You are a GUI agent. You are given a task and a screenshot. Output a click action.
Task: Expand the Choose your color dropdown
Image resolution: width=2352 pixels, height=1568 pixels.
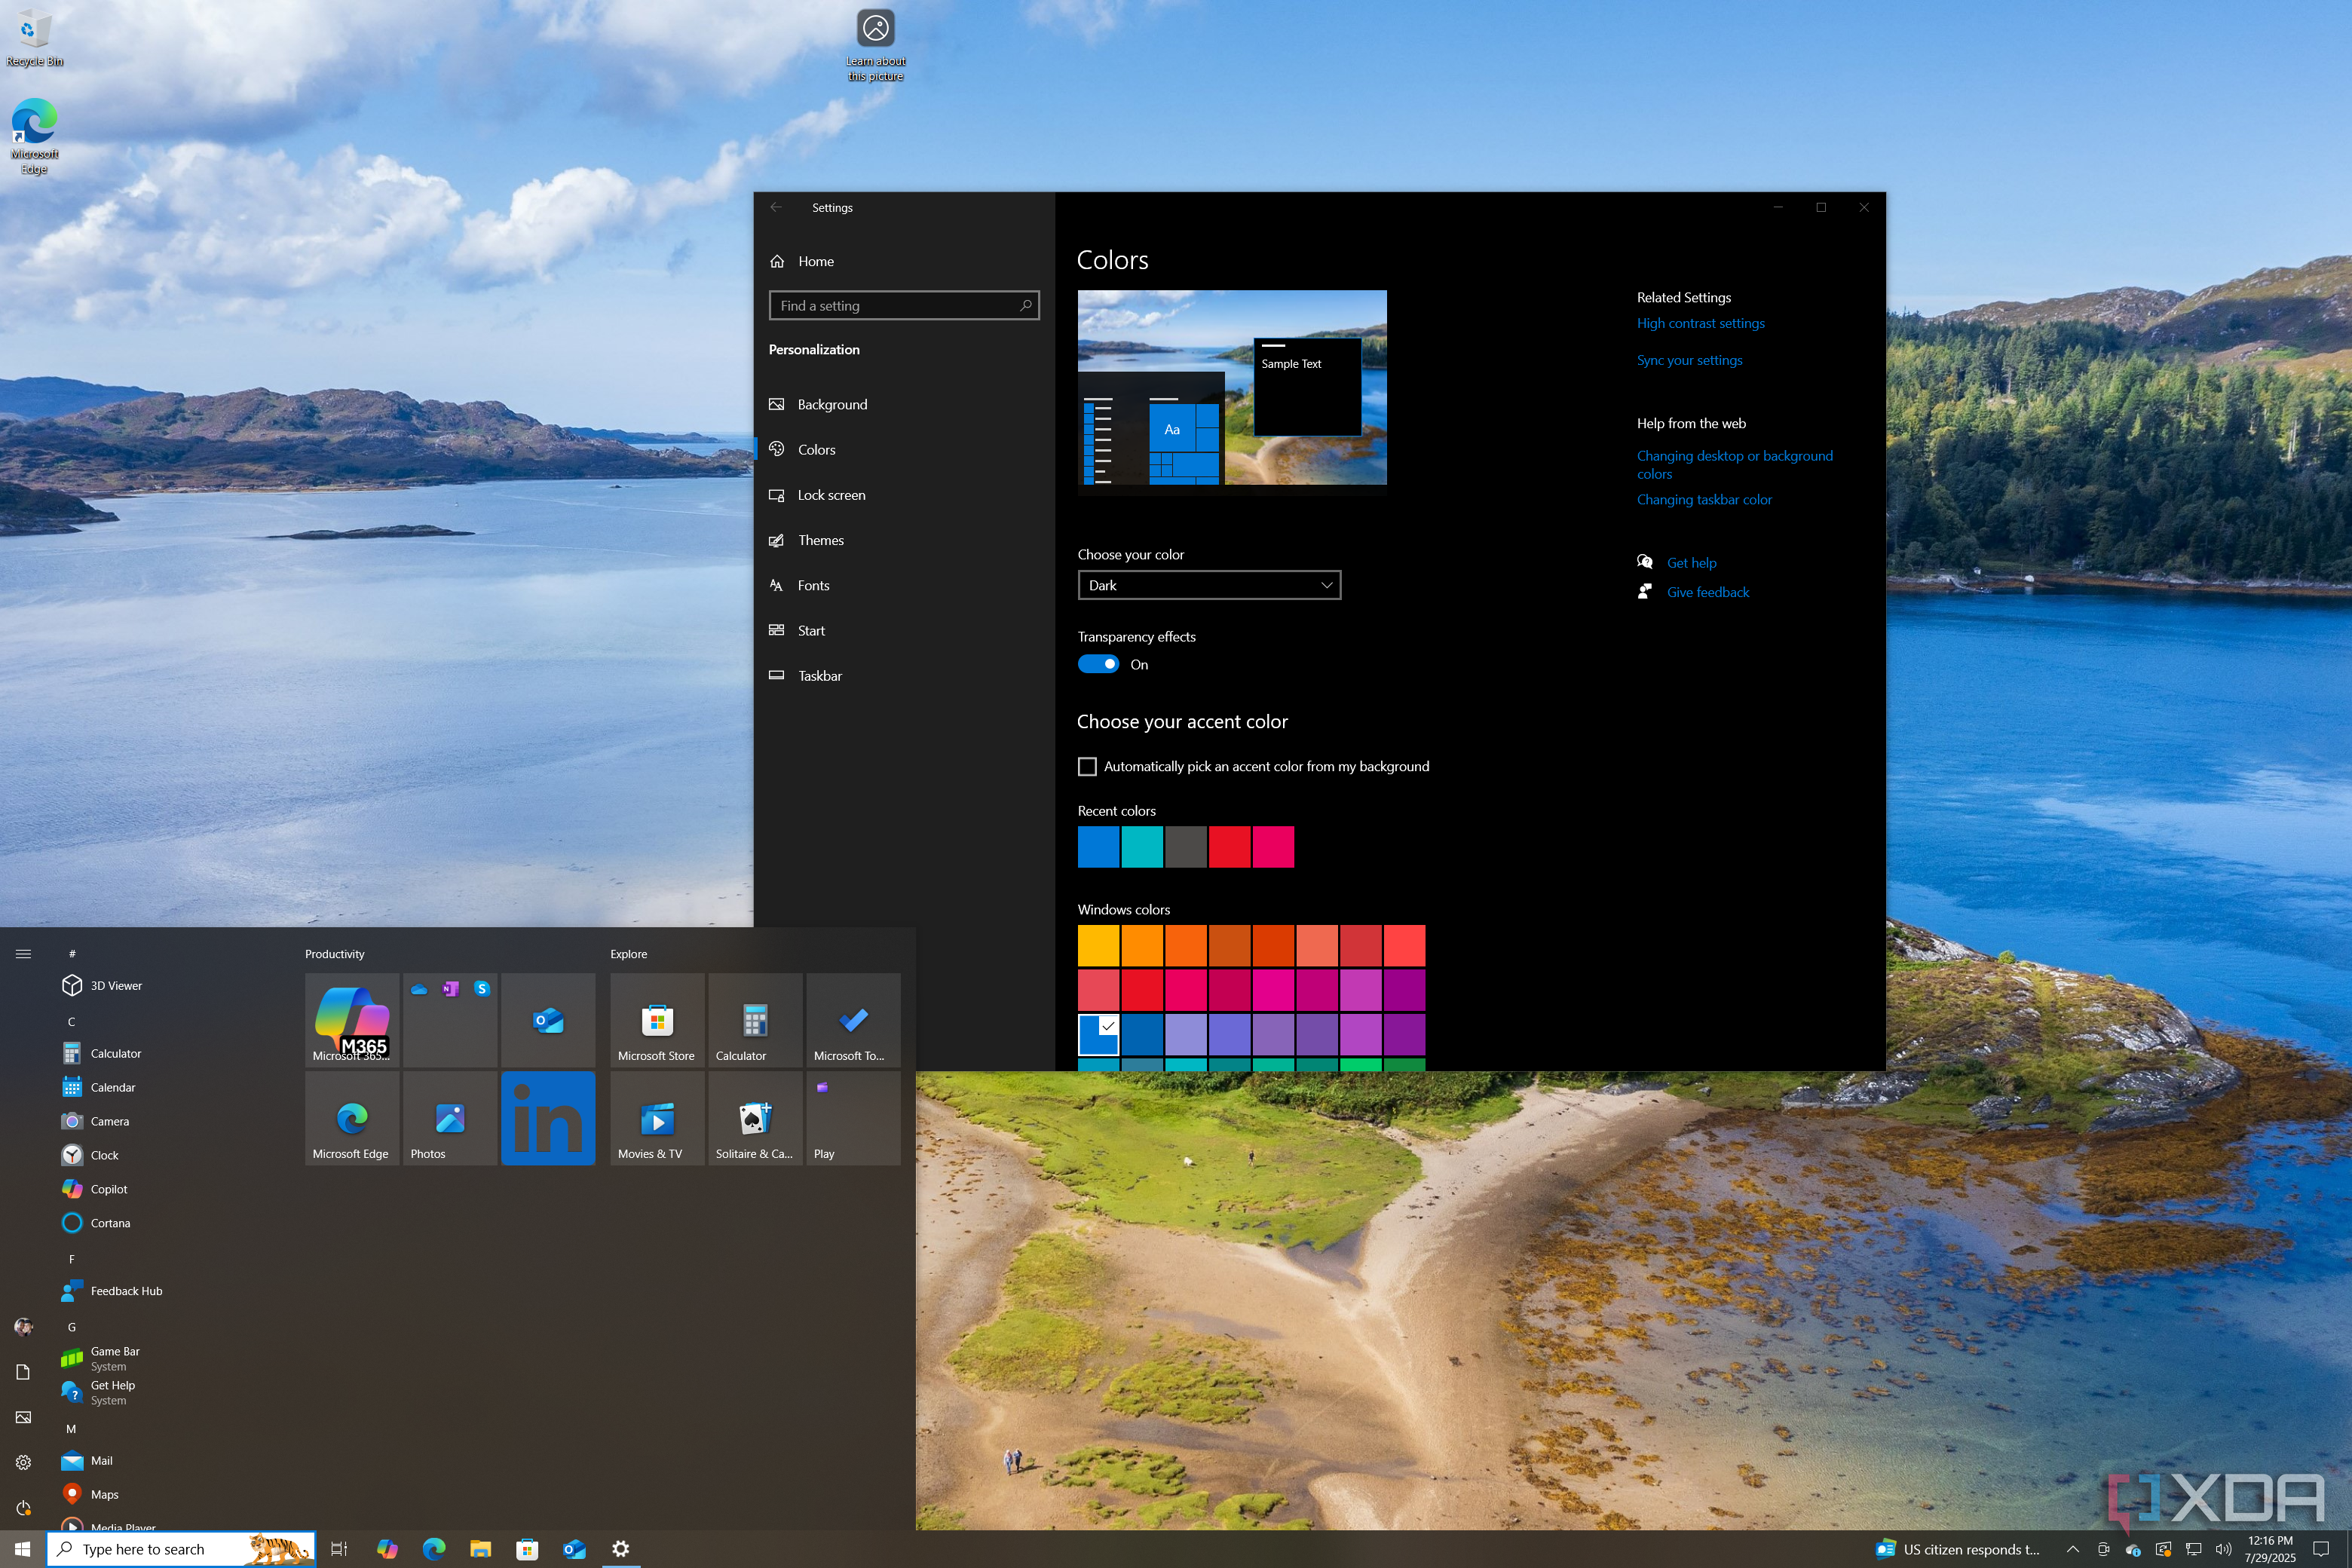pyautogui.click(x=1208, y=585)
